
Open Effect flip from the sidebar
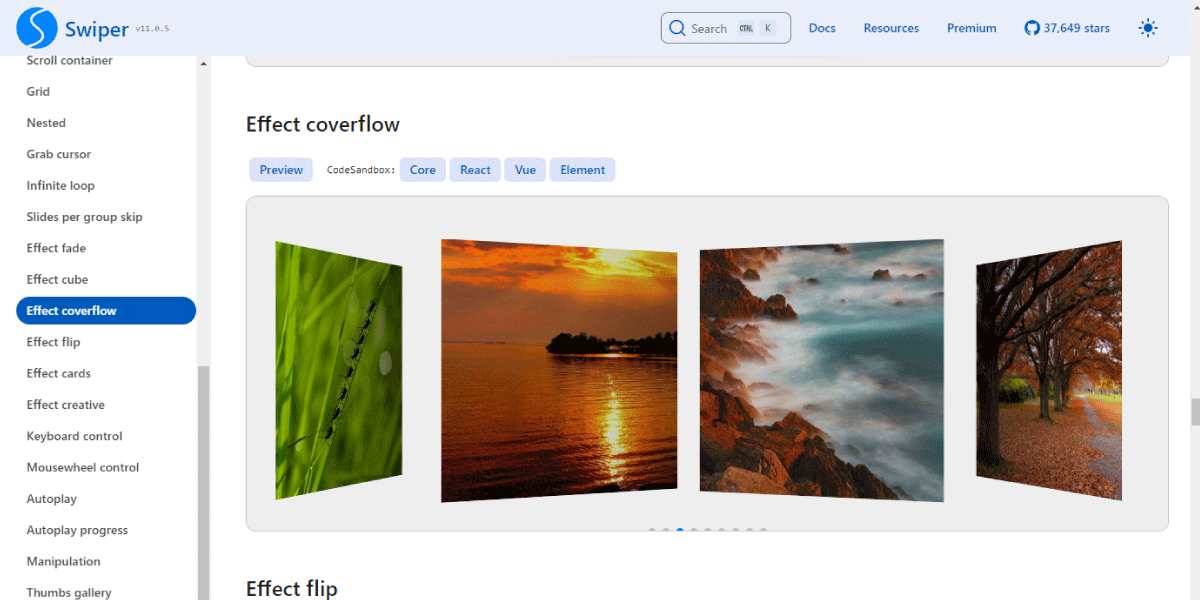coord(53,342)
